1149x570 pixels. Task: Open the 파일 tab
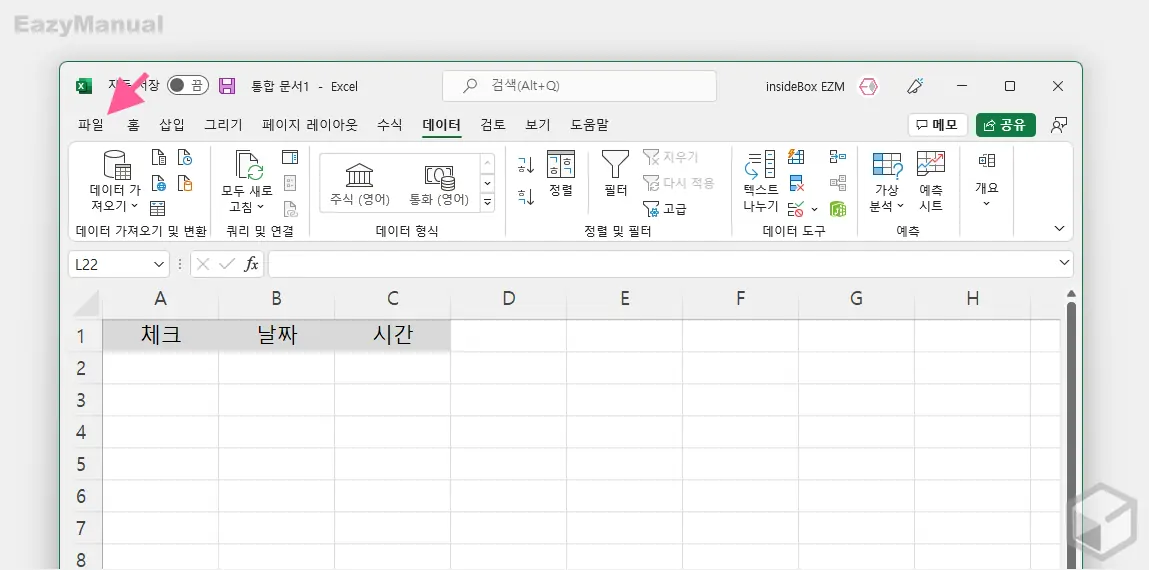point(91,125)
